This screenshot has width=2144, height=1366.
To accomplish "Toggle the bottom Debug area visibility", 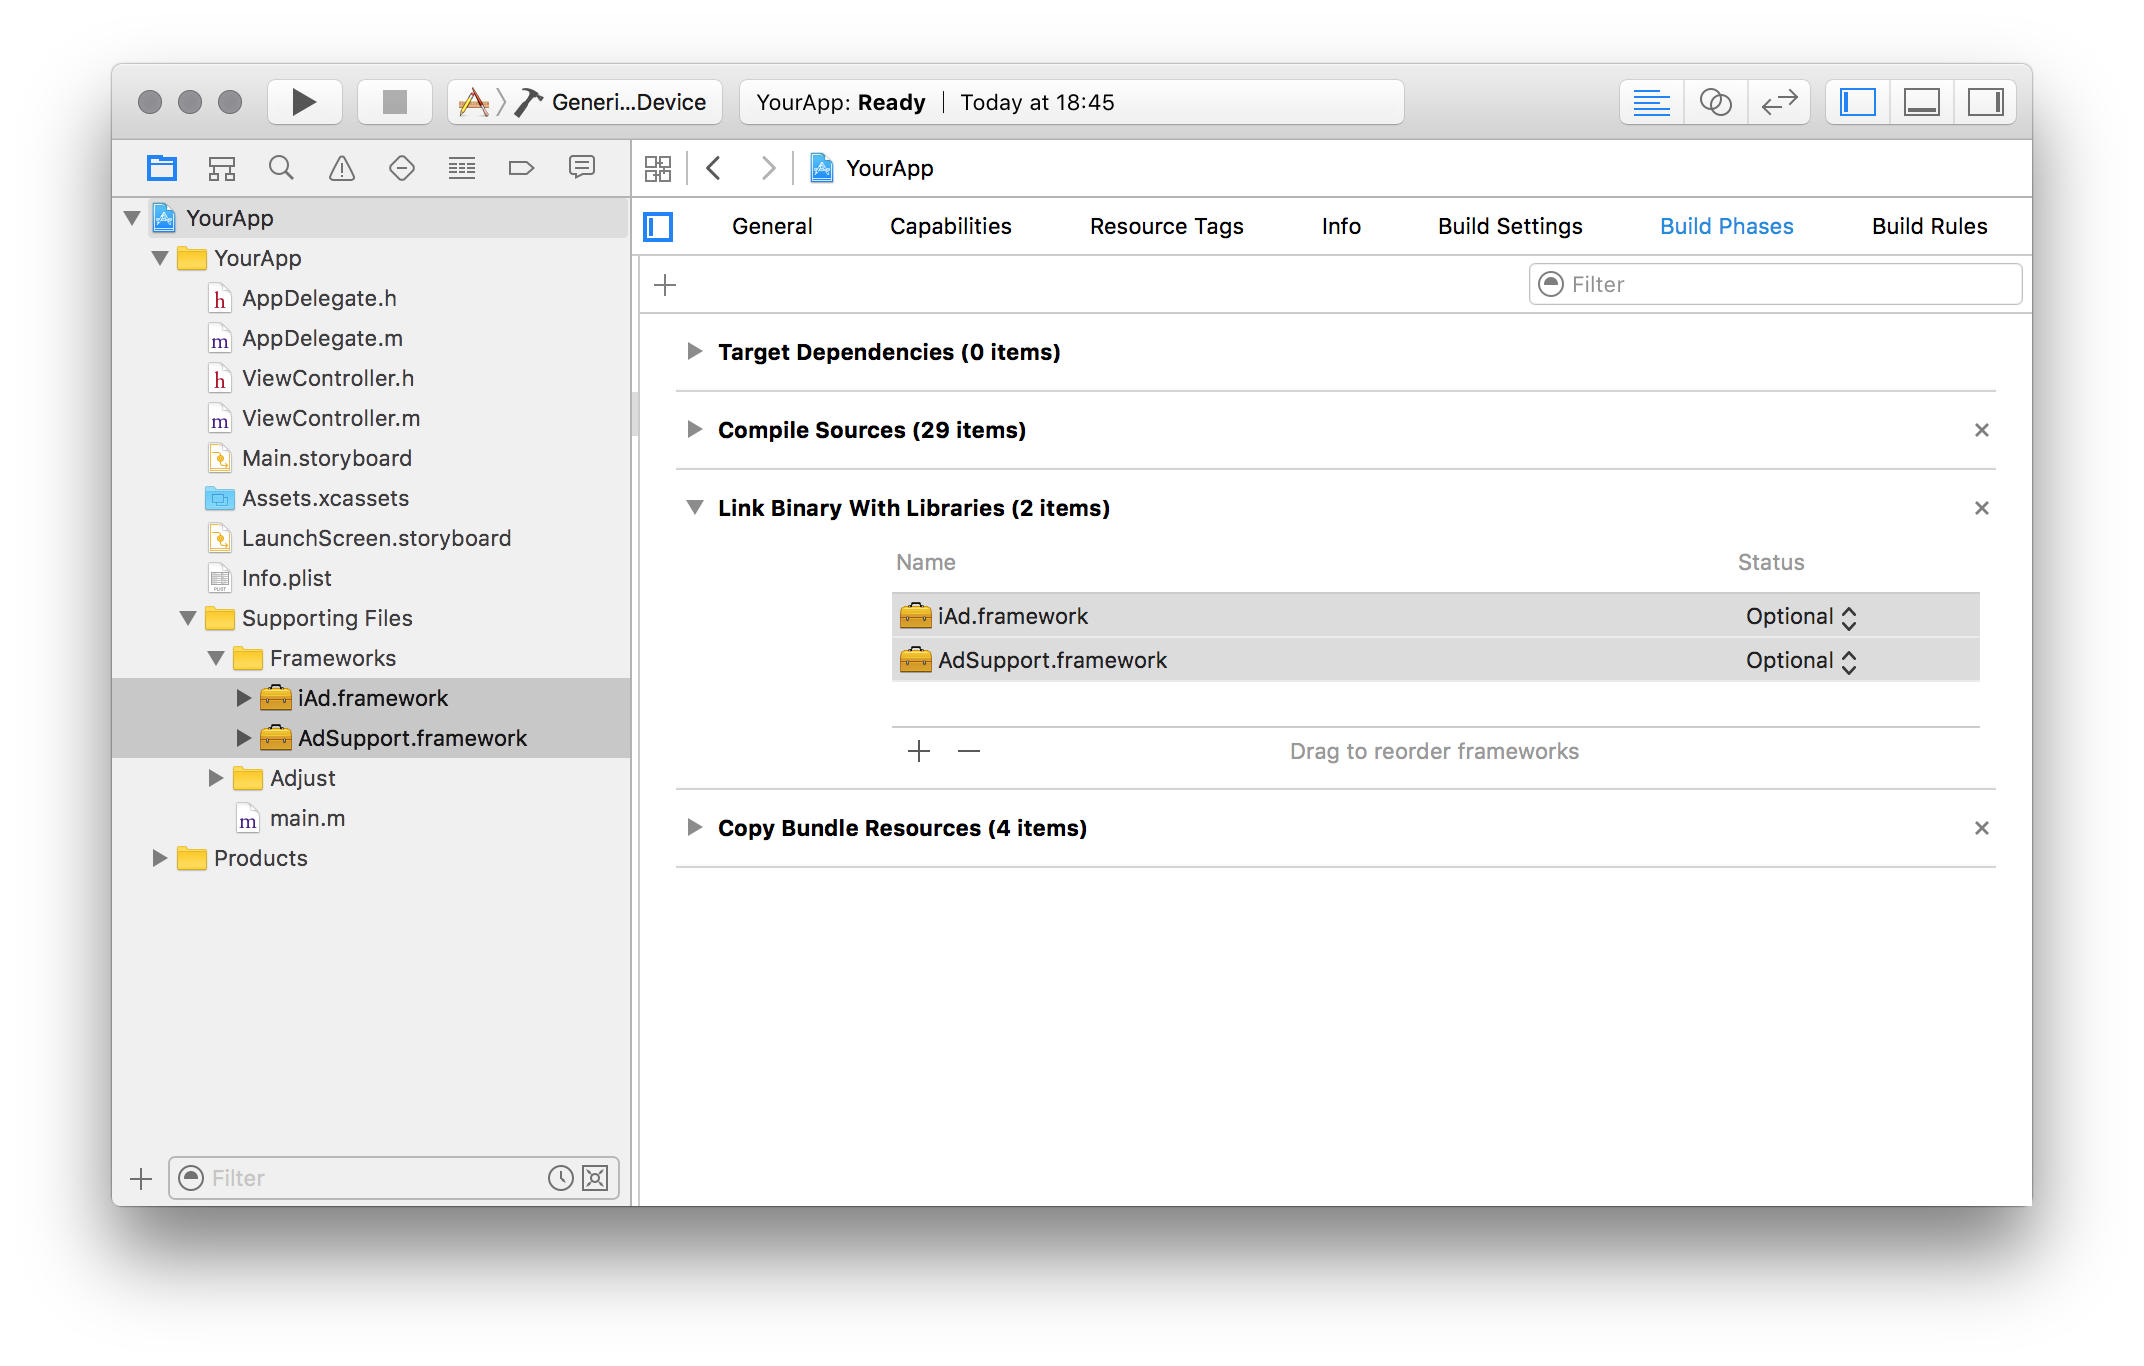I will coord(1921,102).
